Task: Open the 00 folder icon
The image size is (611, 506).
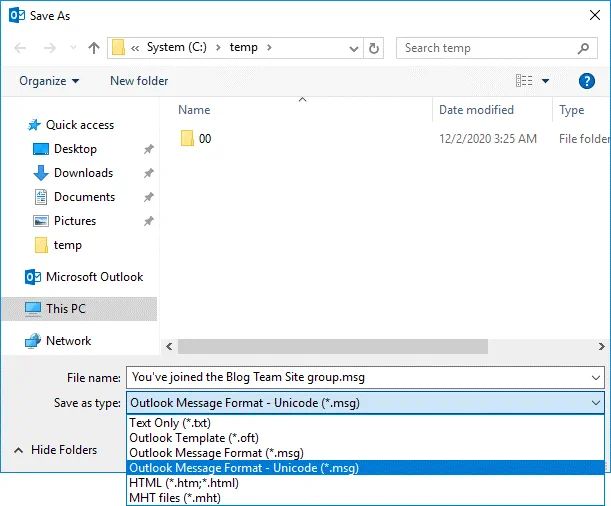Action: [x=187, y=139]
